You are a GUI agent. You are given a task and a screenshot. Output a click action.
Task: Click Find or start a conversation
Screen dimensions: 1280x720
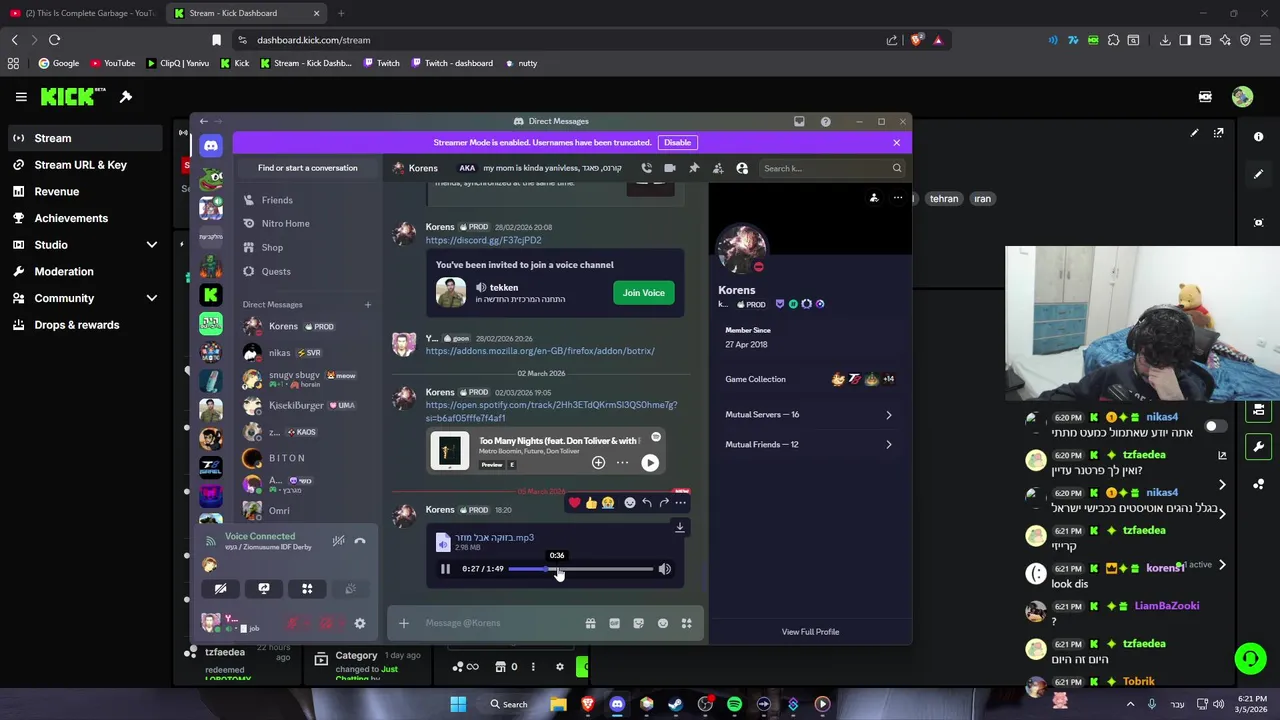pyautogui.click(x=307, y=168)
